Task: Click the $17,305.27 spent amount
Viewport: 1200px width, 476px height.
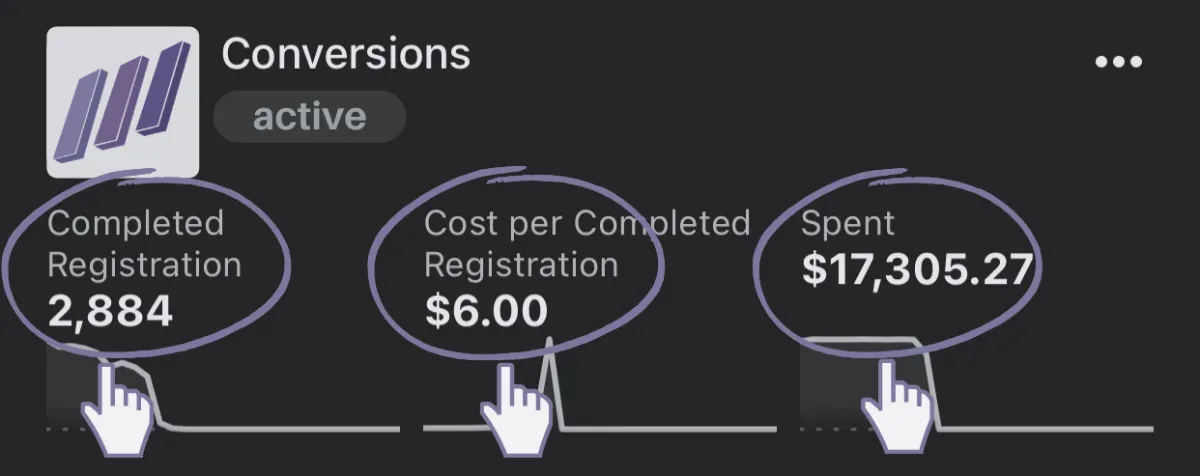Action: [x=916, y=269]
